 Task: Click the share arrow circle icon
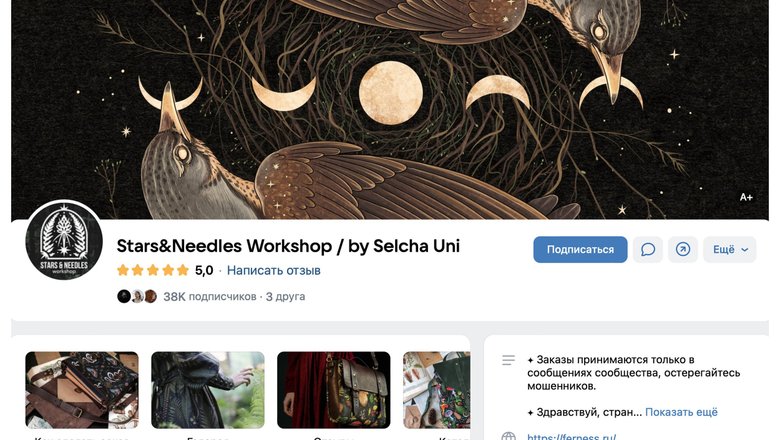tap(682, 249)
